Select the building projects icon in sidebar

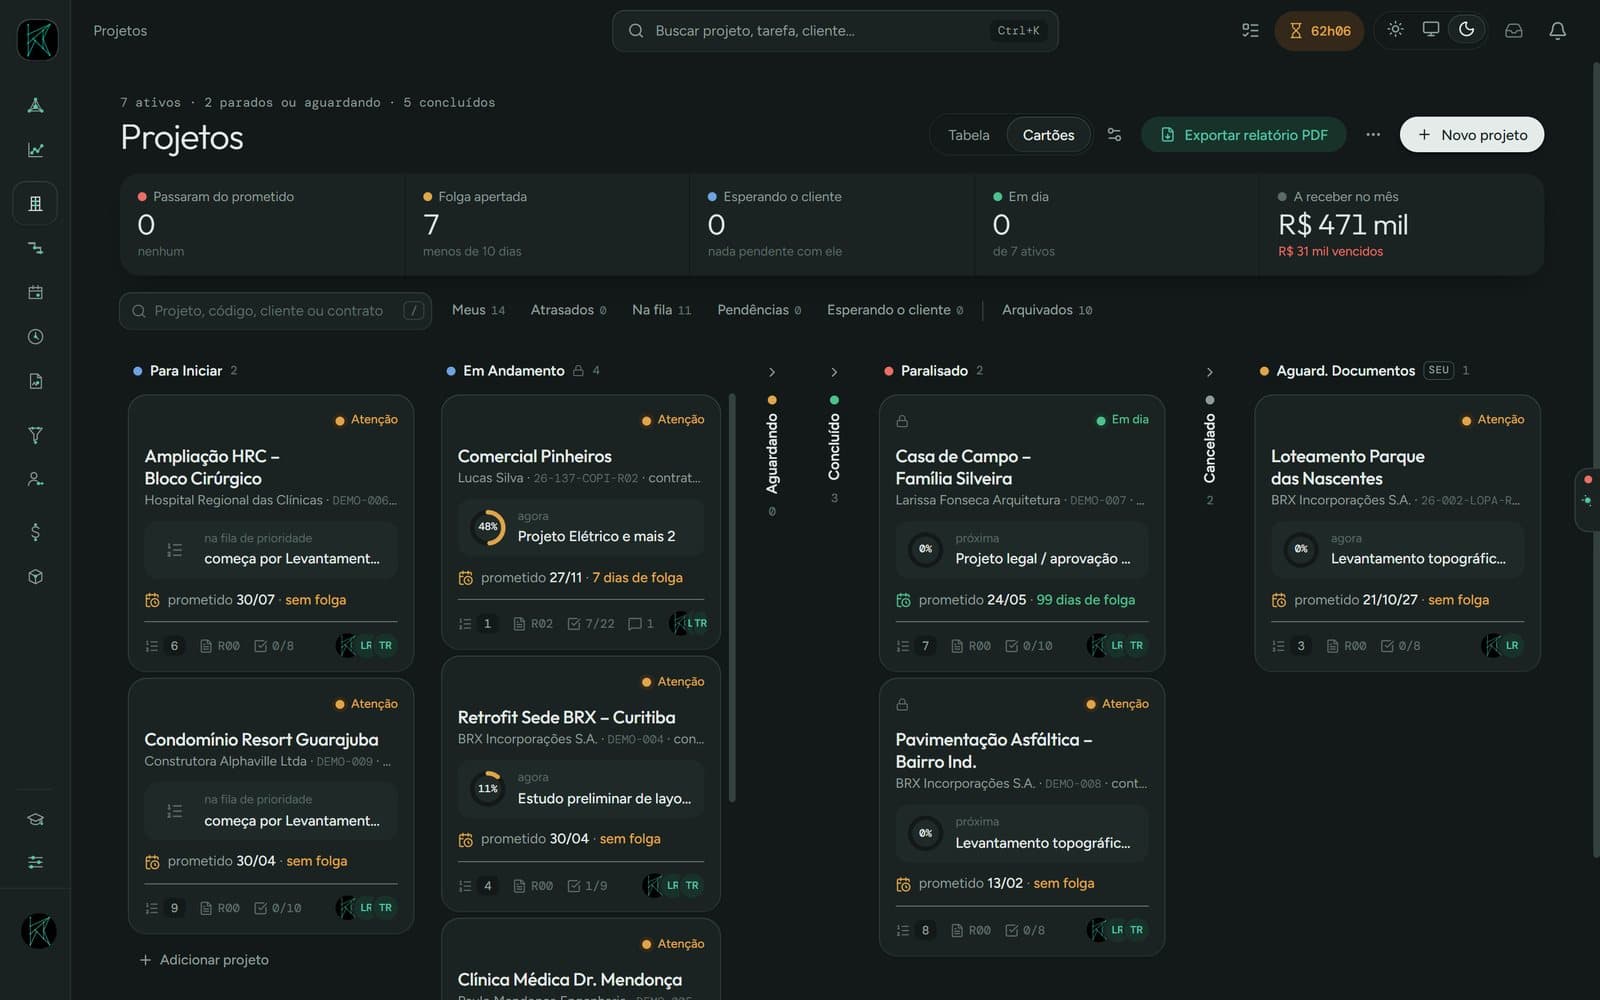(35, 204)
